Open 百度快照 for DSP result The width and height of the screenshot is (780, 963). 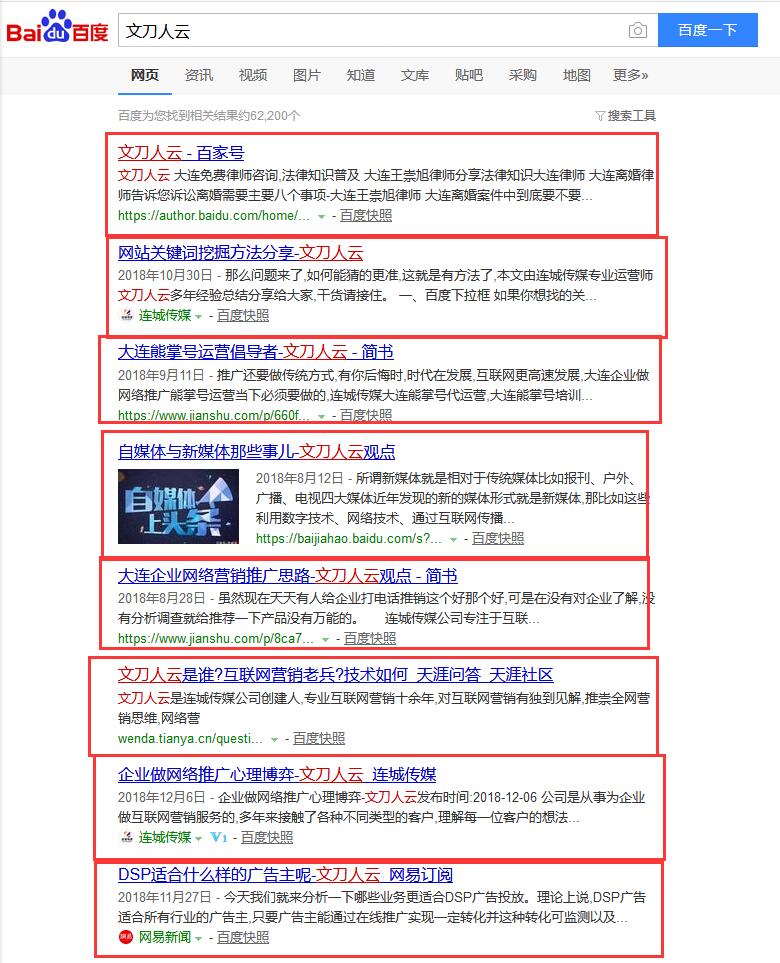(x=243, y=937)
